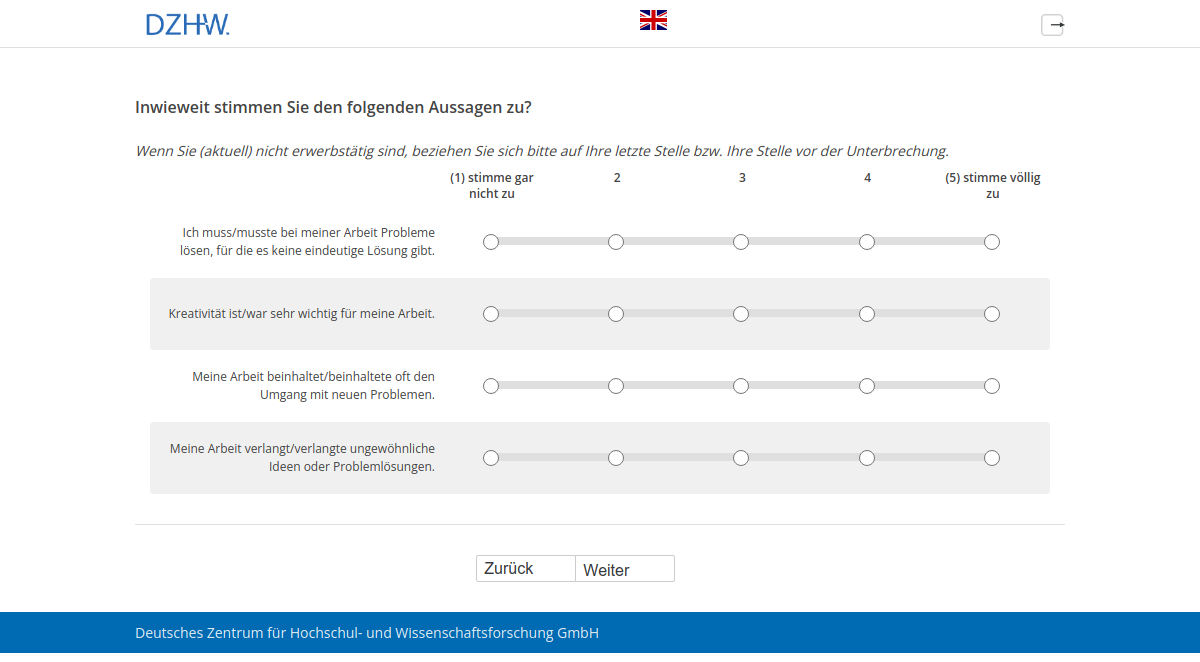
Task: Click the question heading about Aussagen zustimmen
Action: [334, 107]
